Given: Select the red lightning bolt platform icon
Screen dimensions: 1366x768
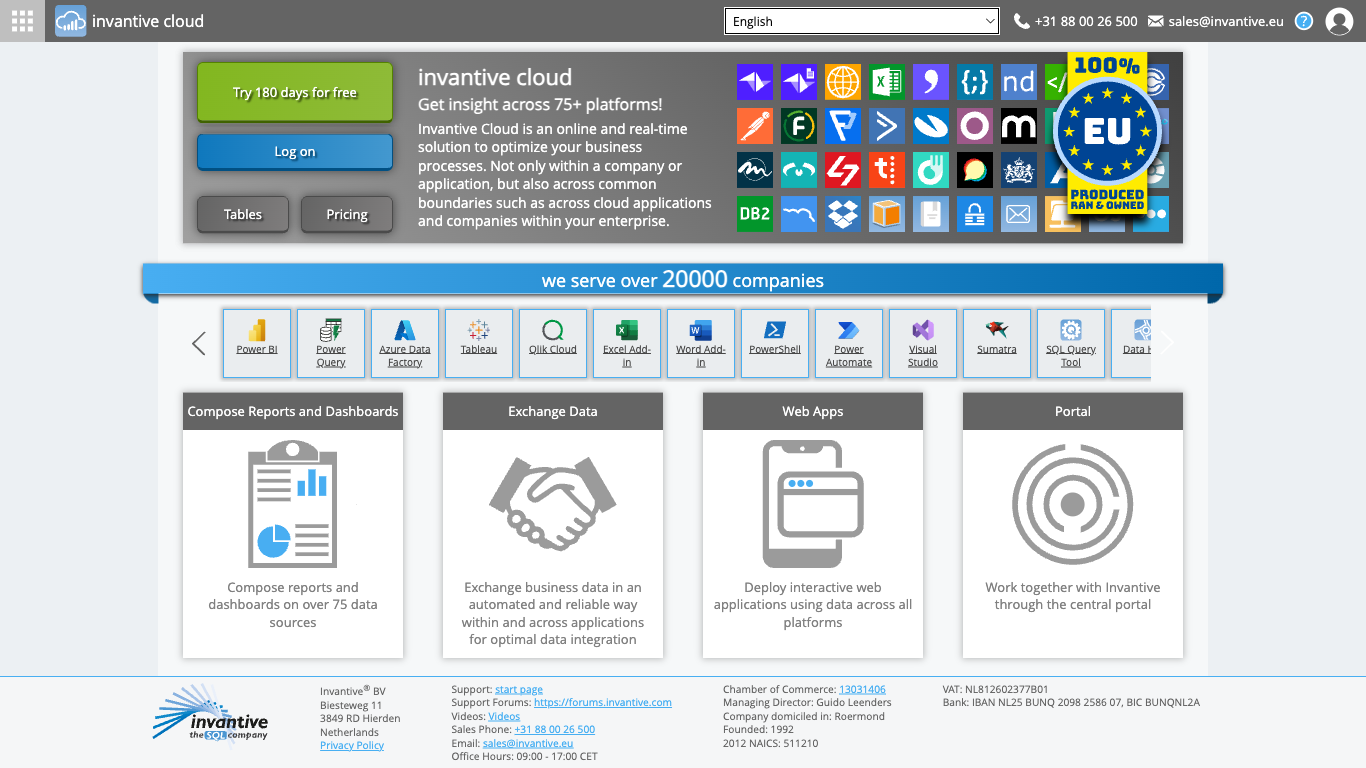Looking at the screenshot, I should (x=843, y=170).
